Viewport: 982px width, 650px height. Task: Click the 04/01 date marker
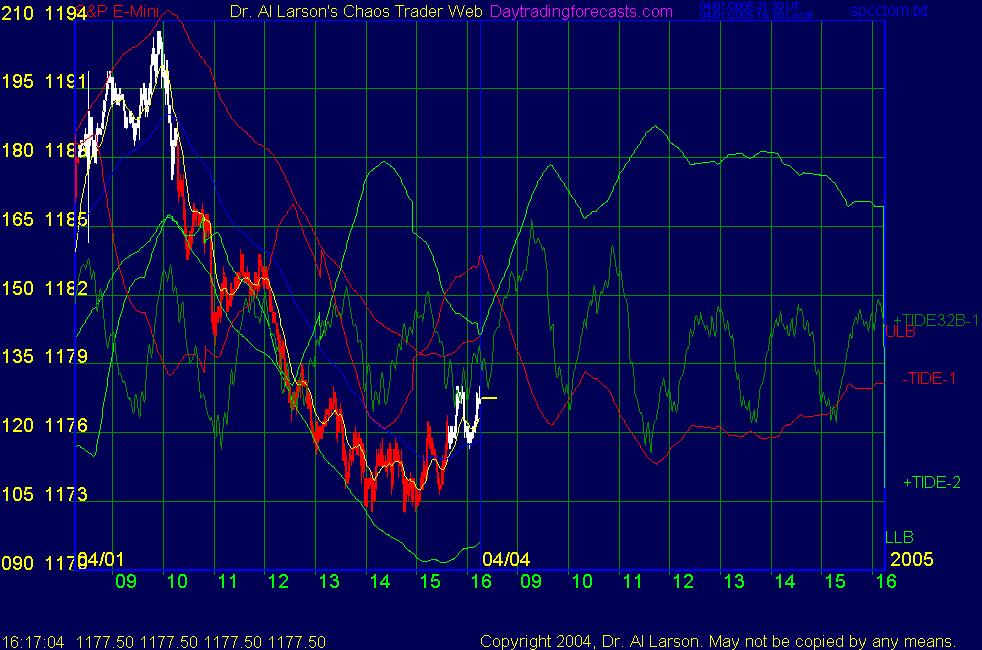coord(101,558)
